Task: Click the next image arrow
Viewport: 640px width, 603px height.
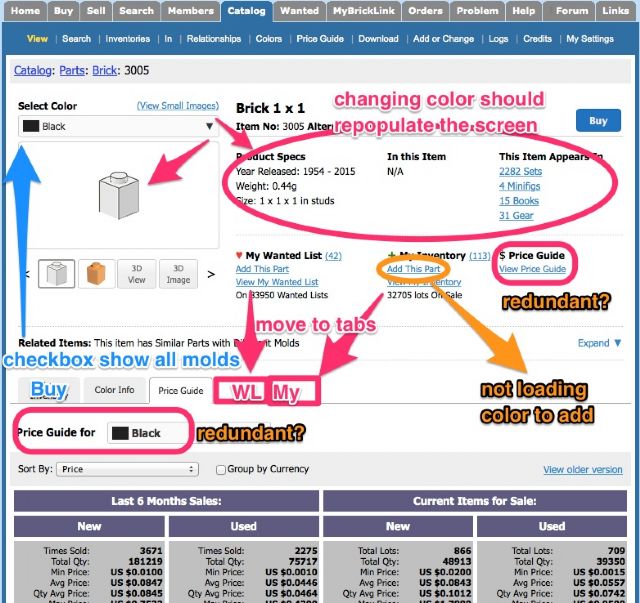Action: tap(210, 273)
